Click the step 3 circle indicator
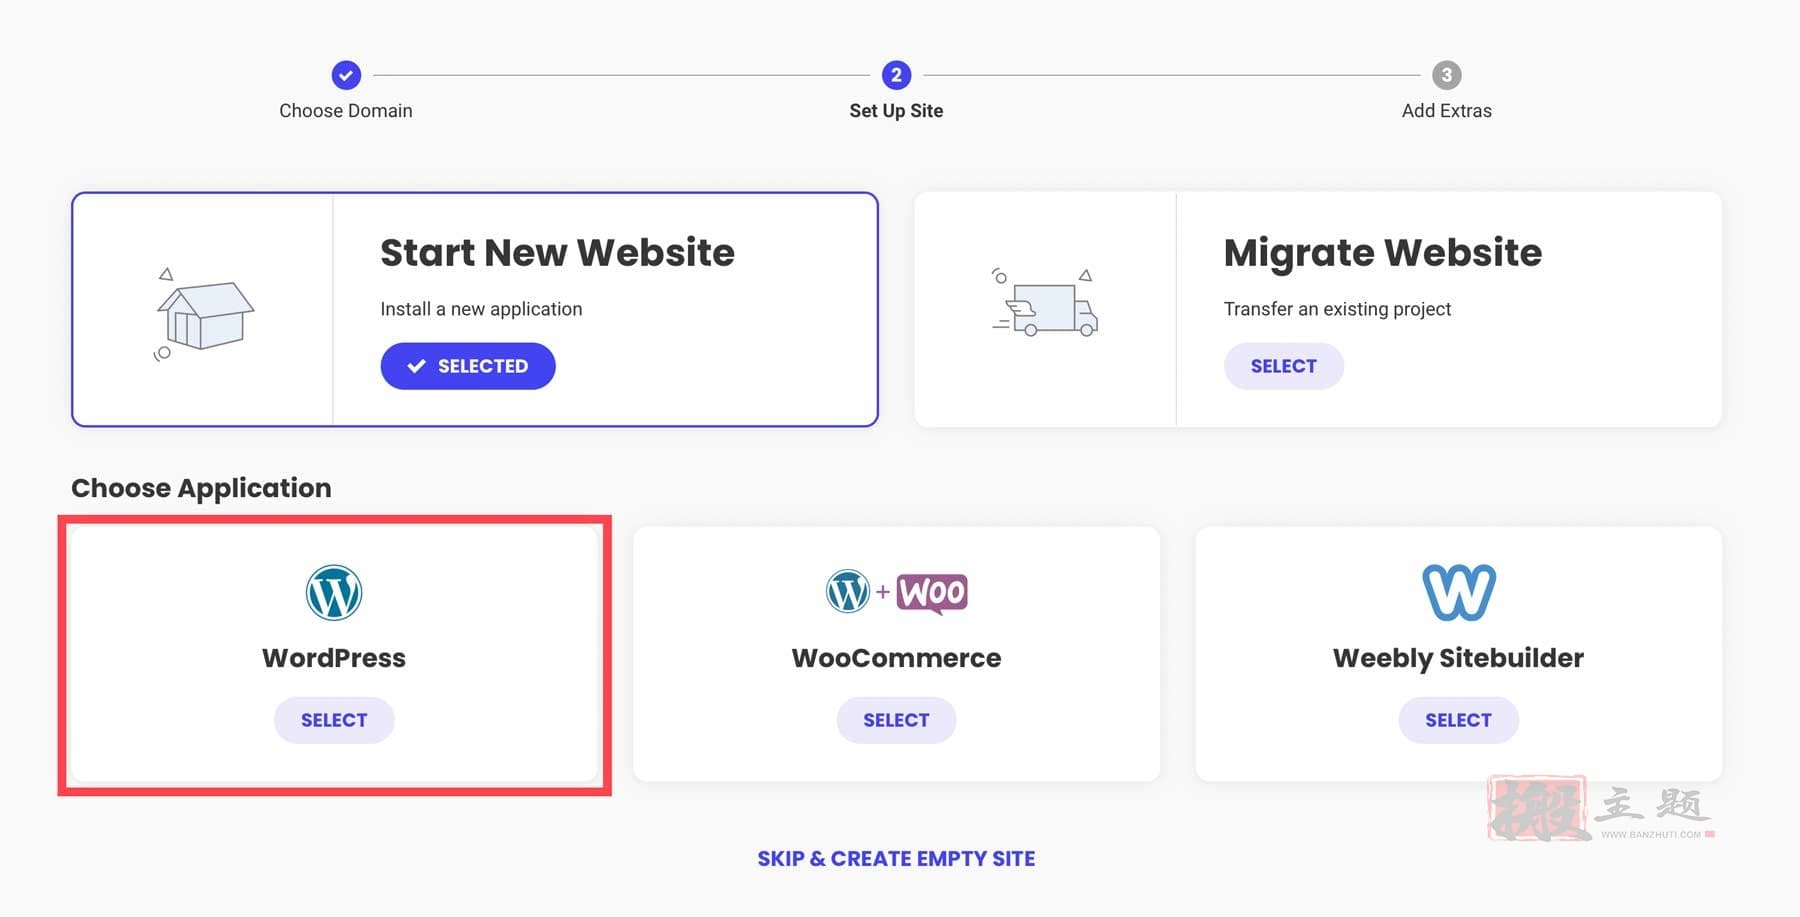Viewport: 1800px width, 917px height. point(1446,75)
